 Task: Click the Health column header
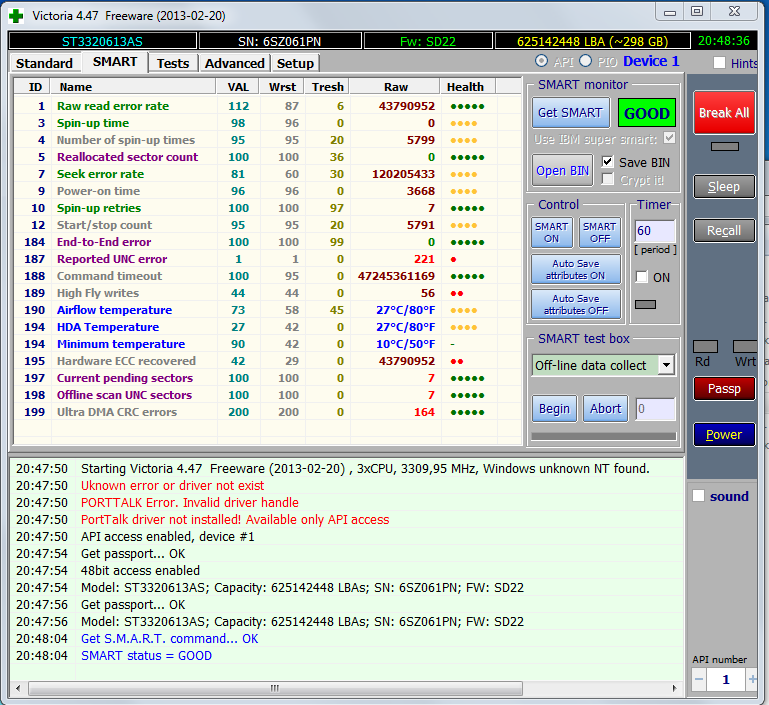[468, 87]
